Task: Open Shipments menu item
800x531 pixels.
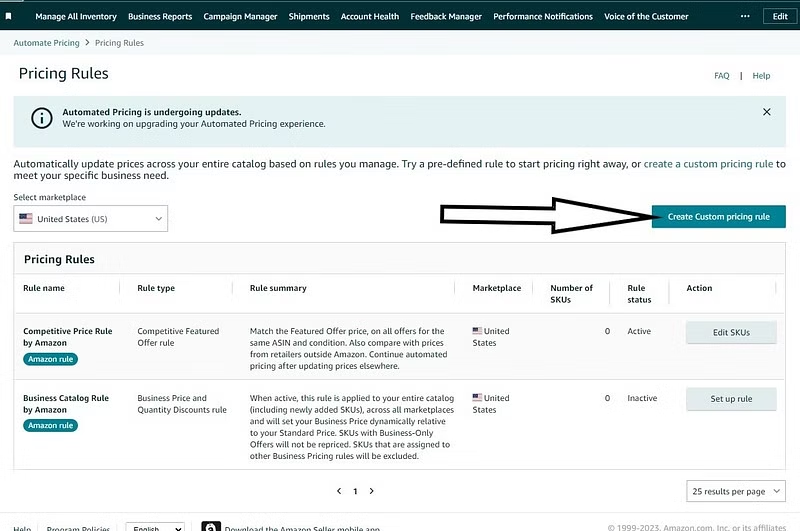Action: pos(309,16)
